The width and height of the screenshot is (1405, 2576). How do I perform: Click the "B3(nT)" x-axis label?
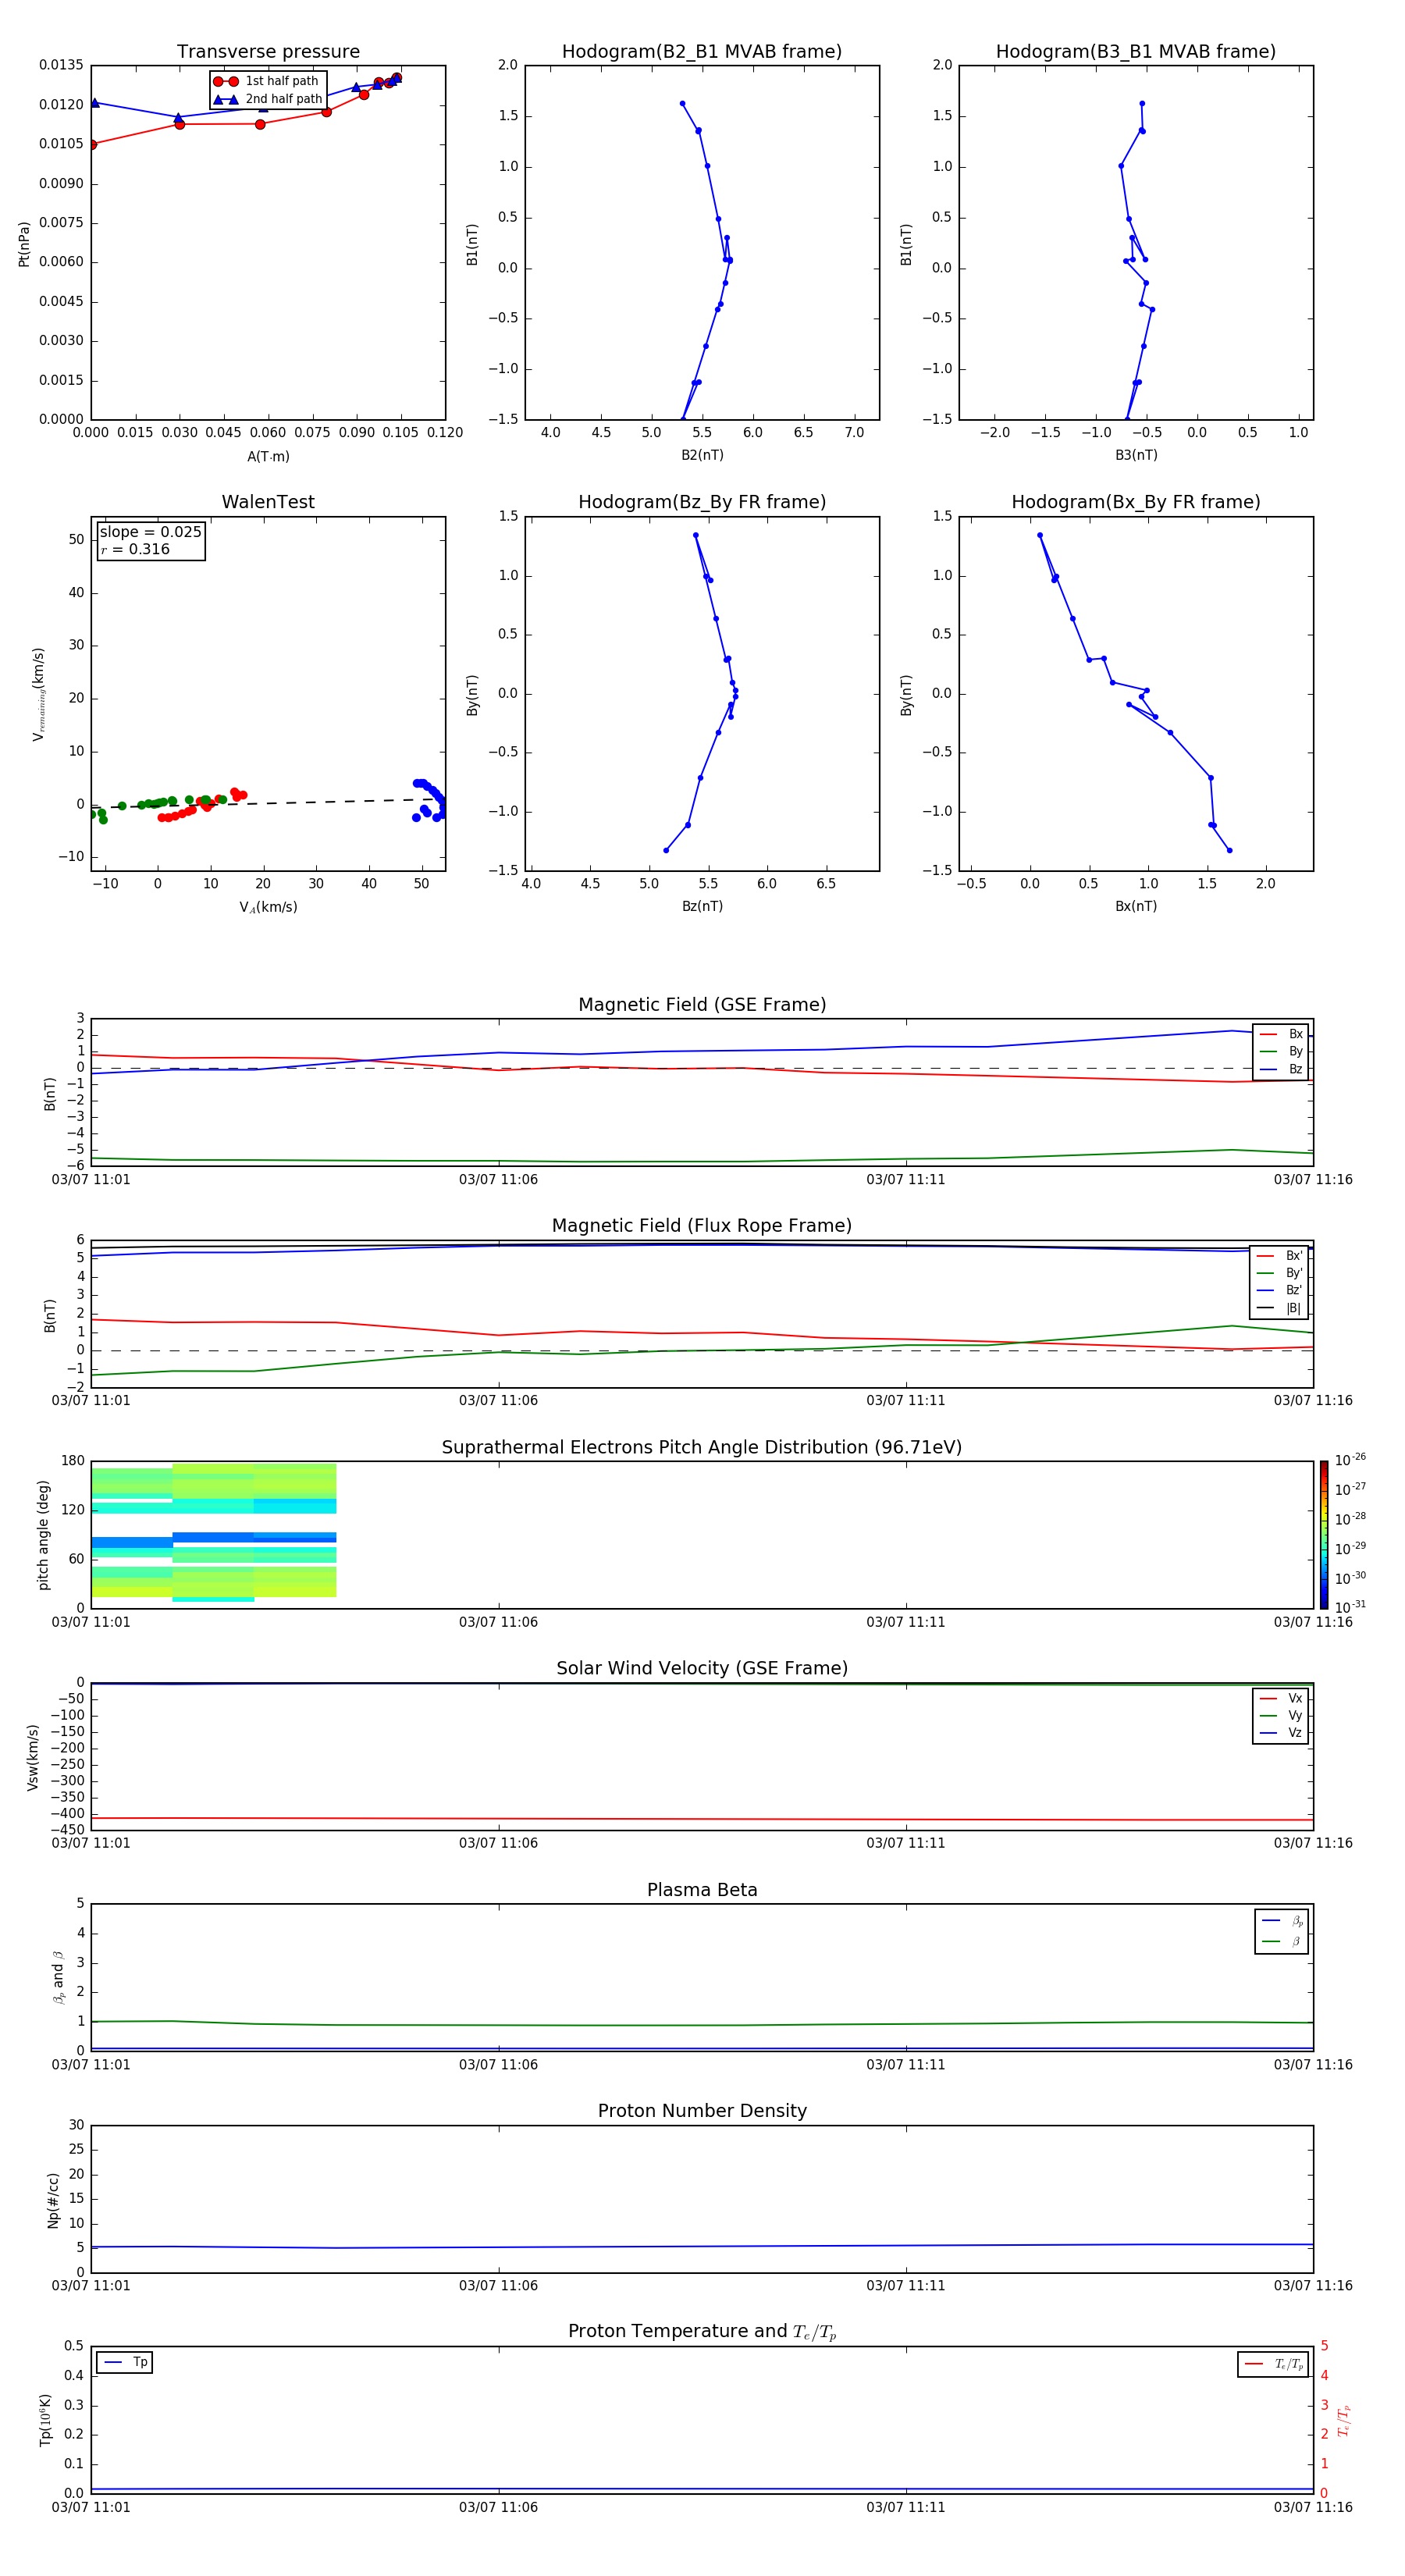click(1136, 455)
